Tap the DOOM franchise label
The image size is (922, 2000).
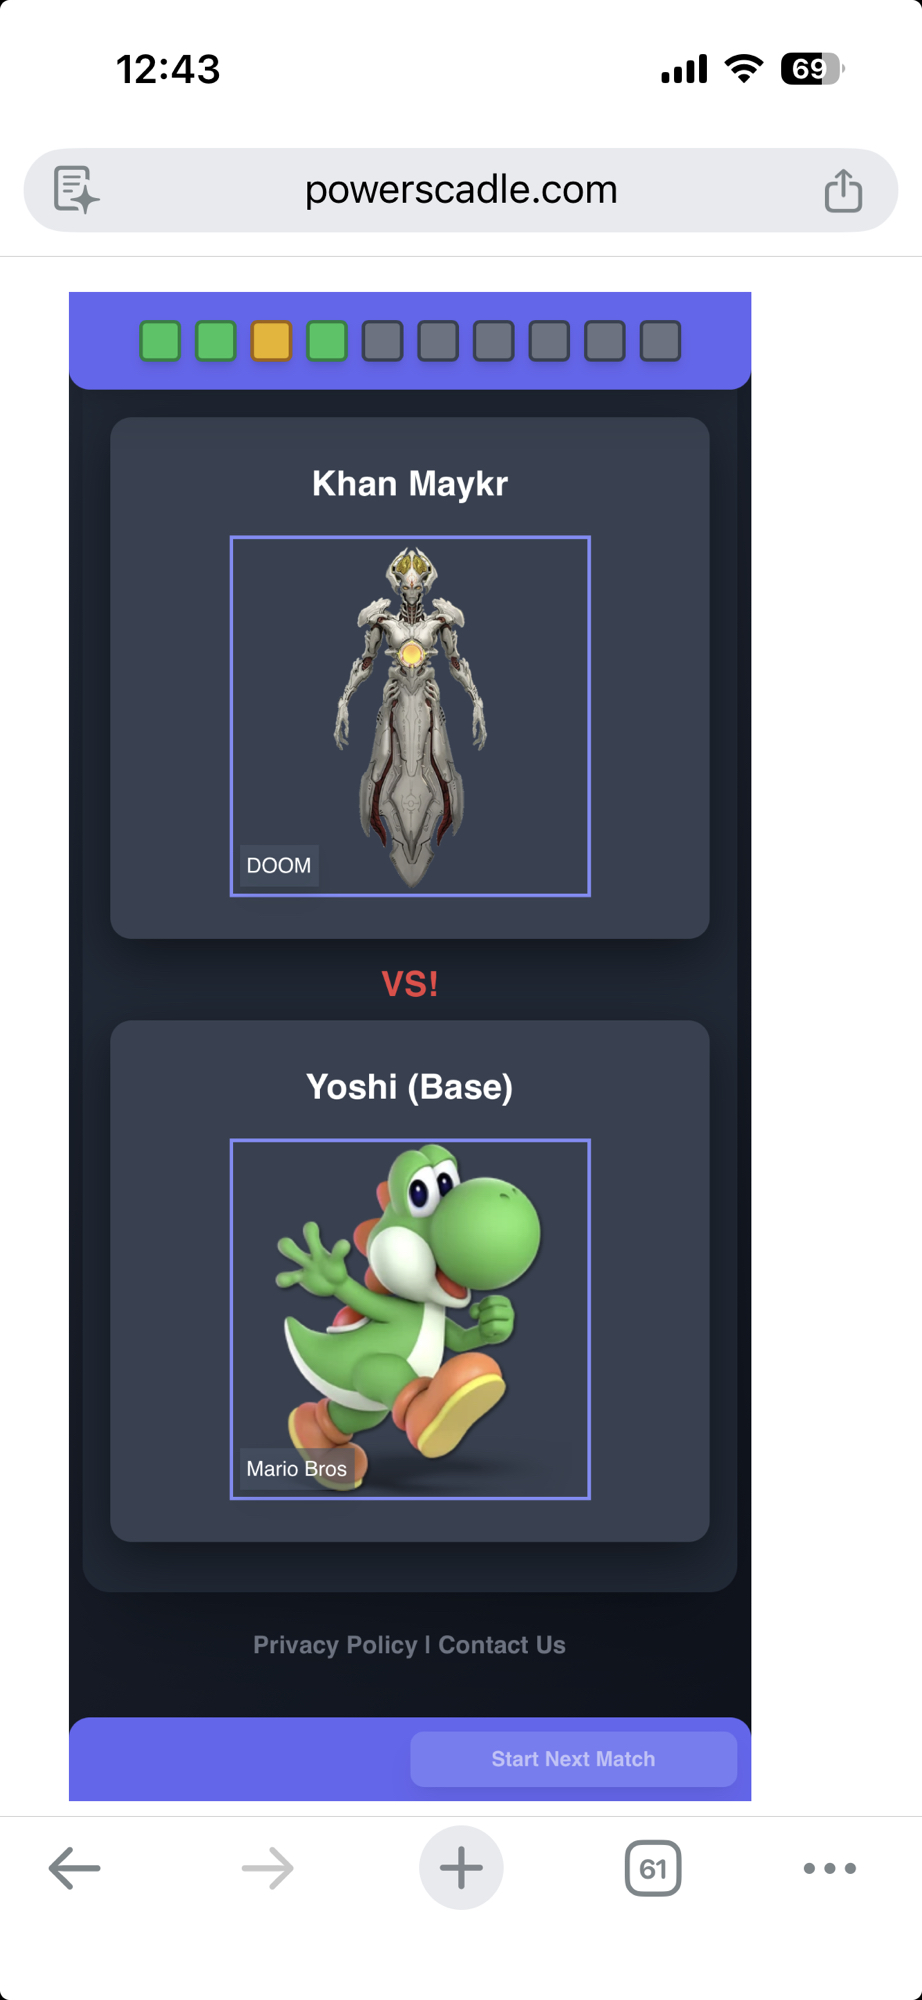coord(279,865)
